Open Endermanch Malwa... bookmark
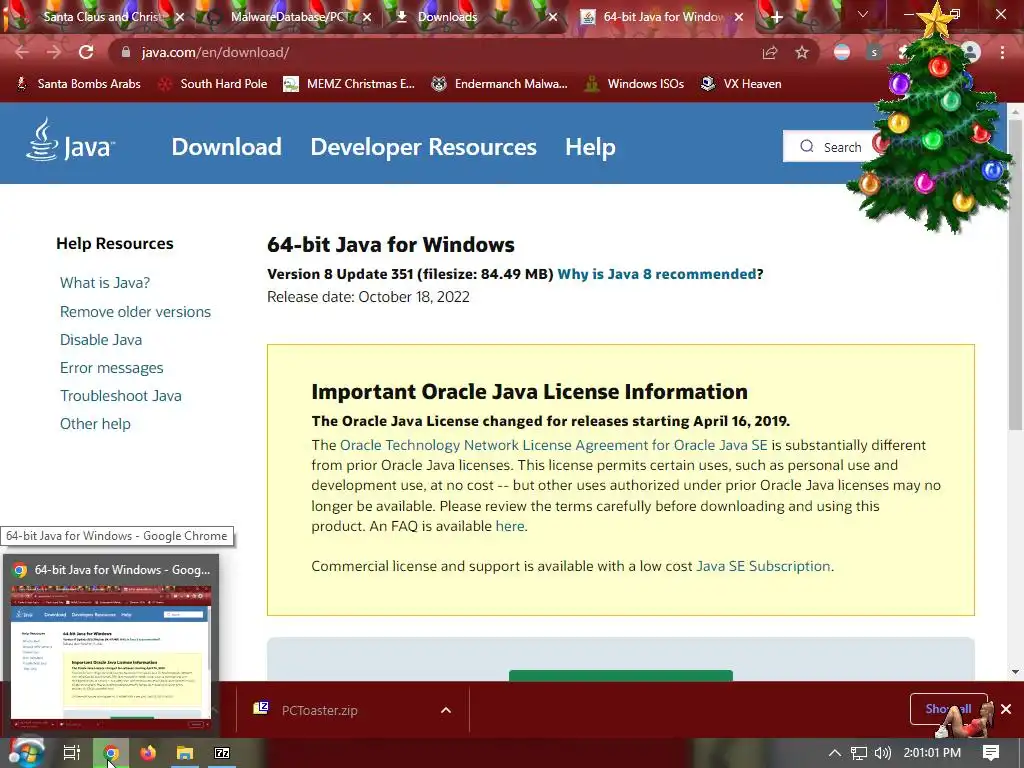 pyautogui.click(x=500, y=84)
